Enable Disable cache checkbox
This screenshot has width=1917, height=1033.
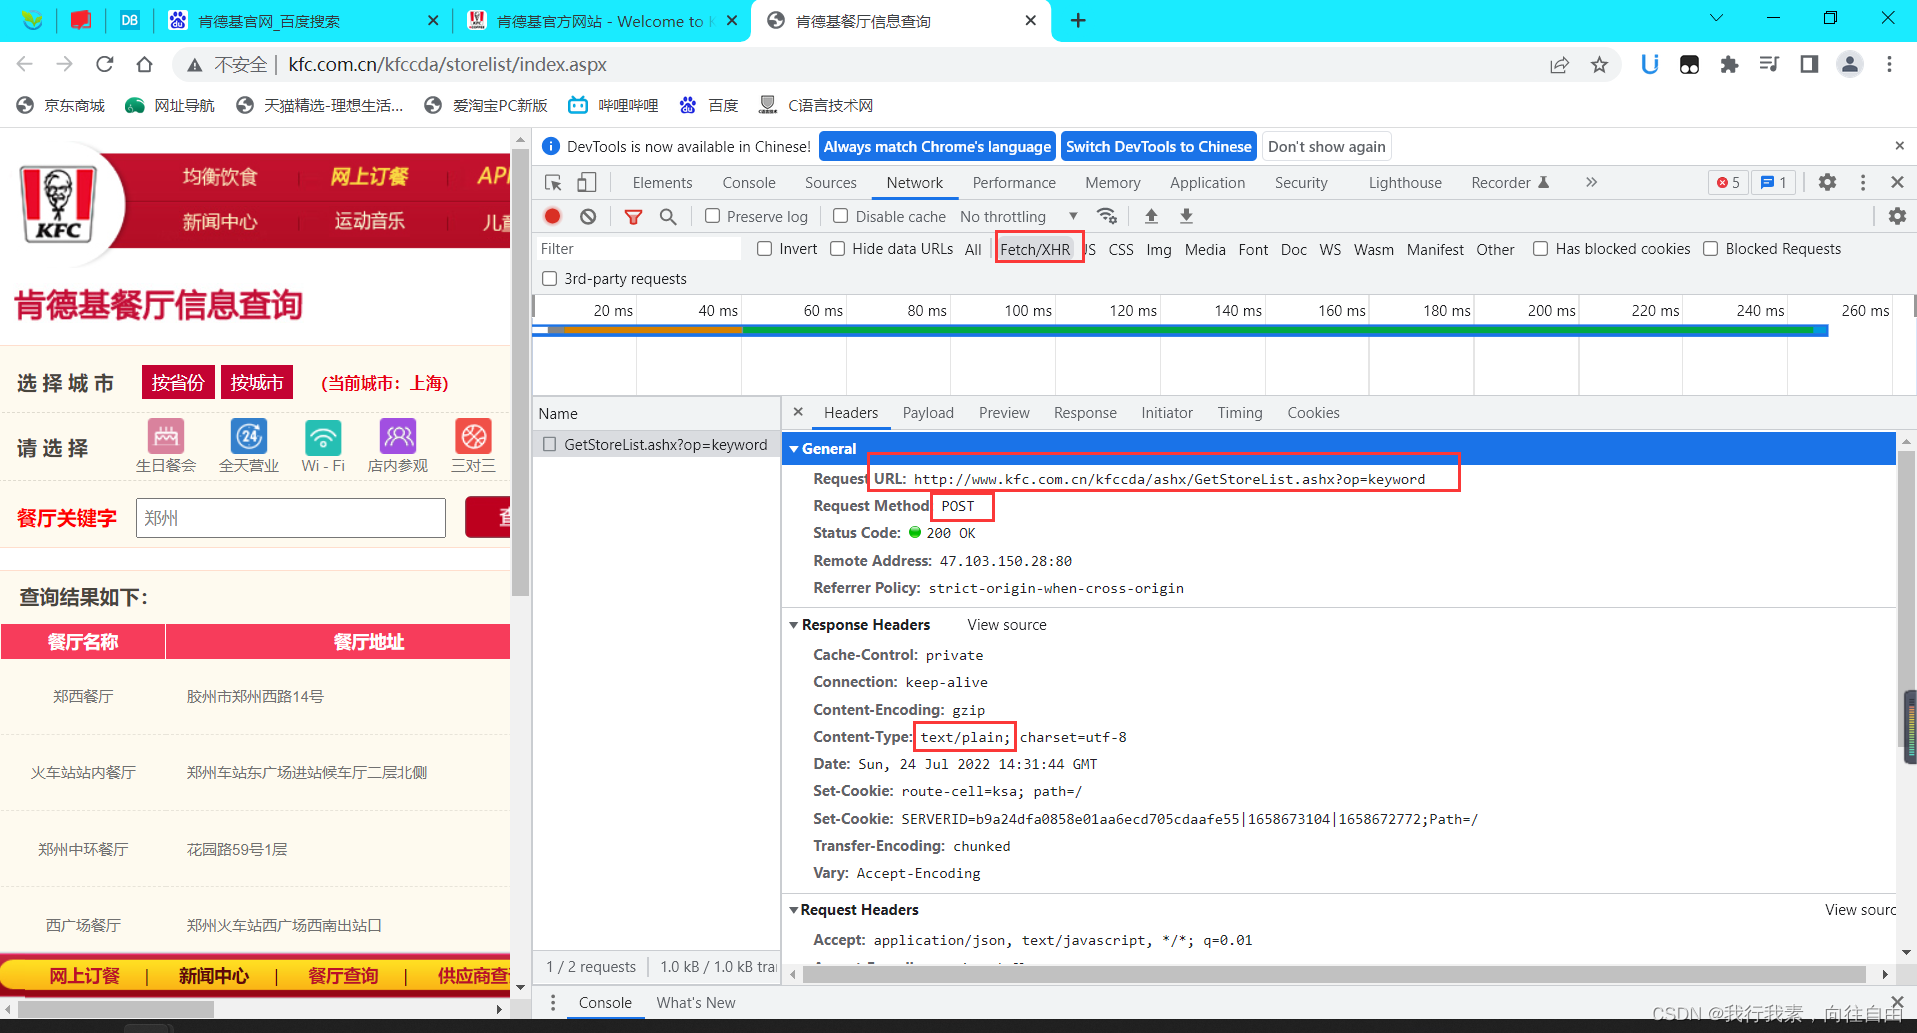pos(841,216)
